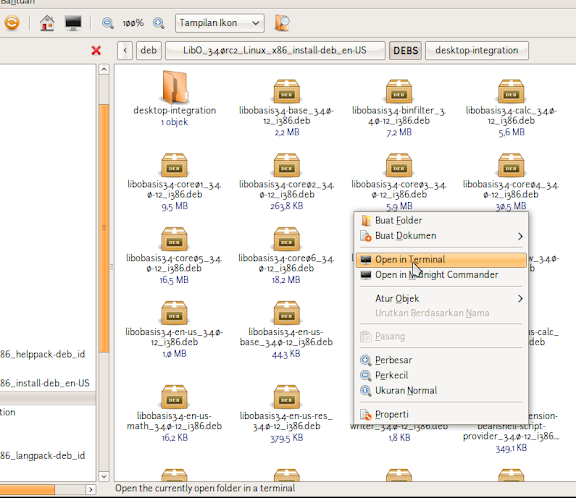Open the Computer monitor toolbar icon
The image size is (576, 498).
[x=73, y=23]
